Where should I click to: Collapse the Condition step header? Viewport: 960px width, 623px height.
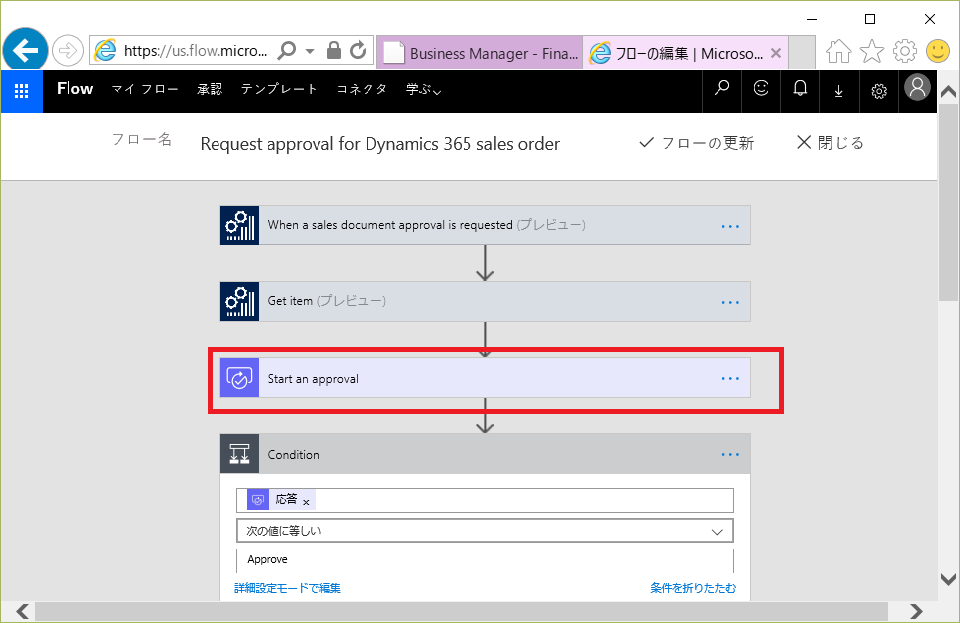point(485,453)
